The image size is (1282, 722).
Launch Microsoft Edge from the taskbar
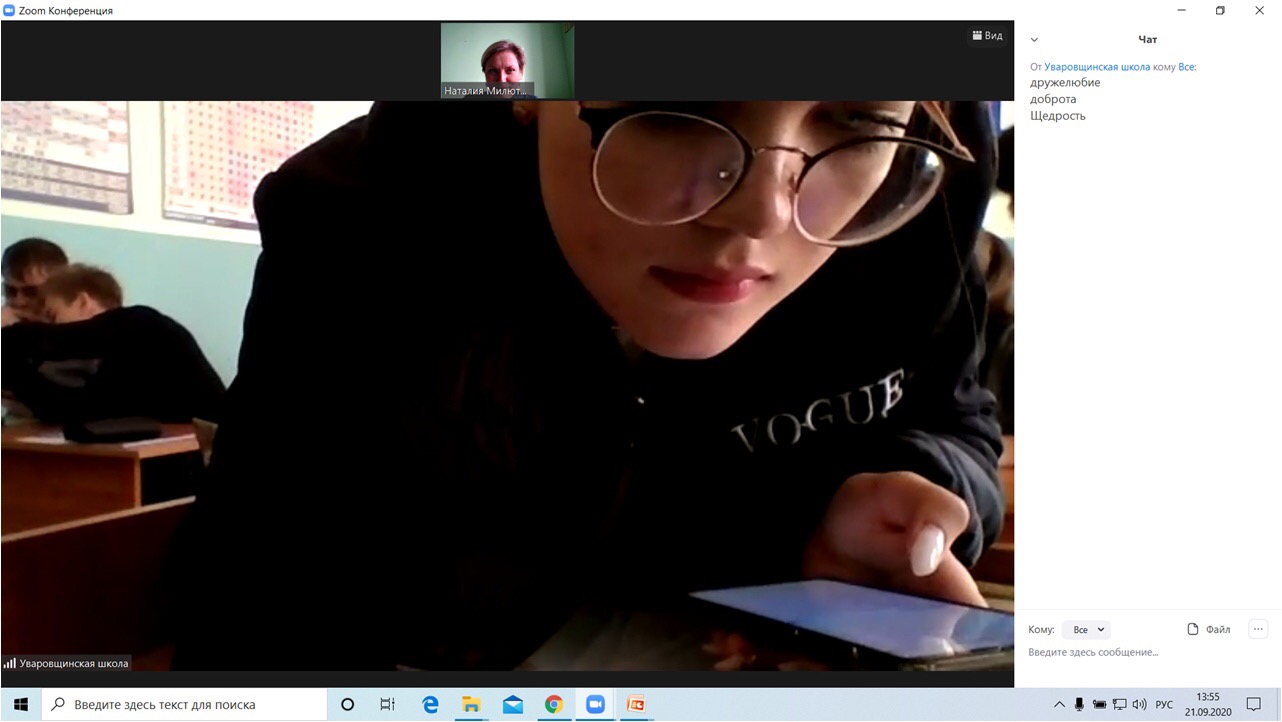pyautogui.click(x=430, y=704)
